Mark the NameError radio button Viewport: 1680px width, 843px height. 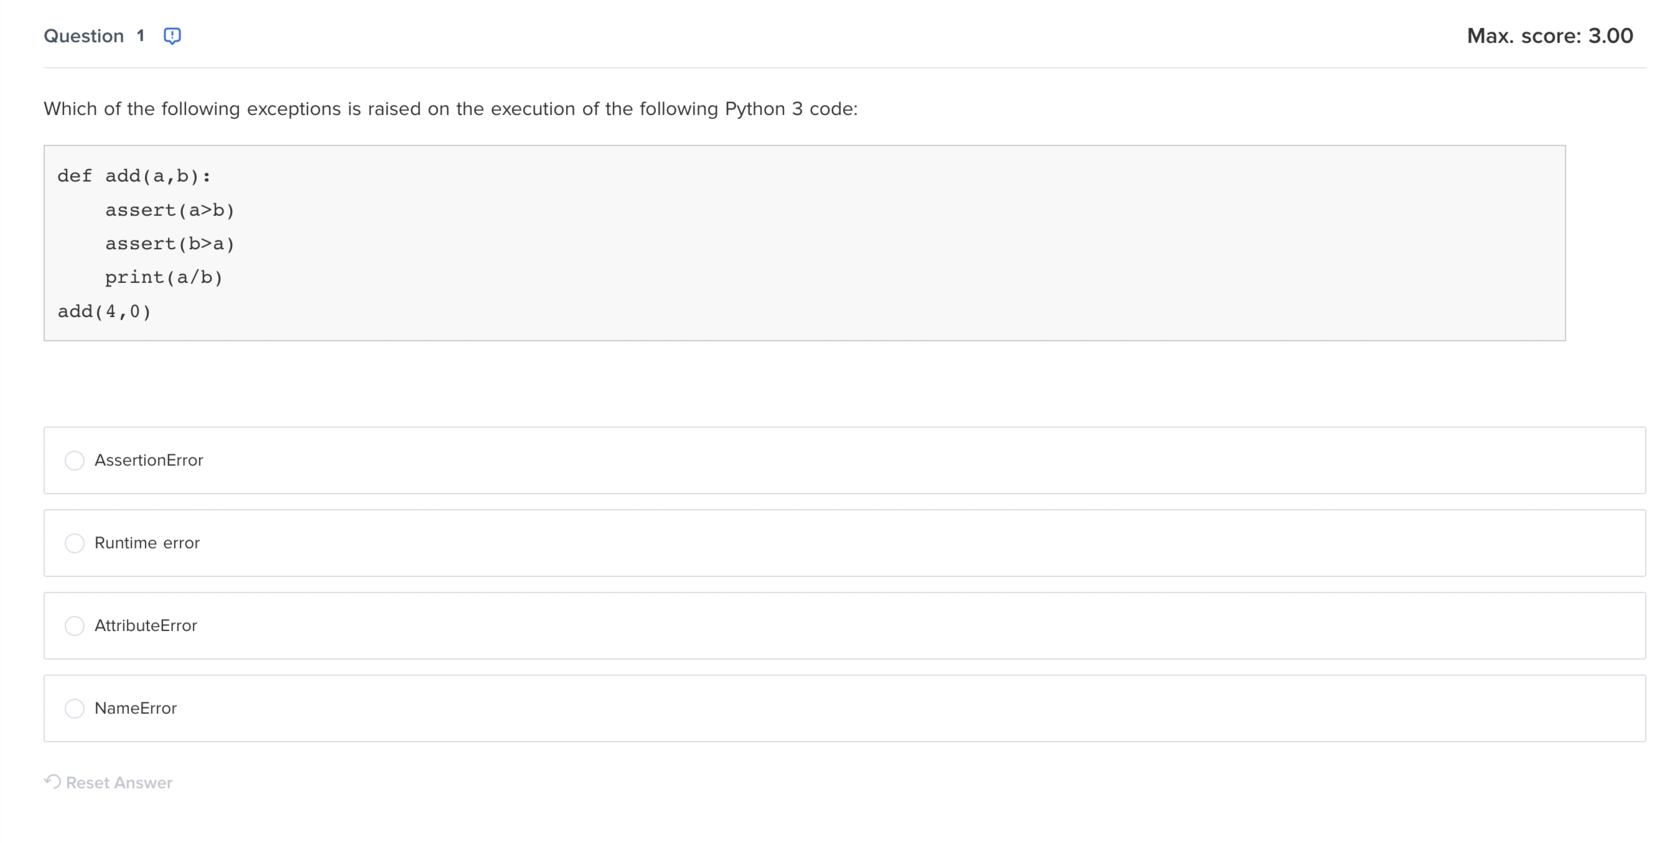74,708
